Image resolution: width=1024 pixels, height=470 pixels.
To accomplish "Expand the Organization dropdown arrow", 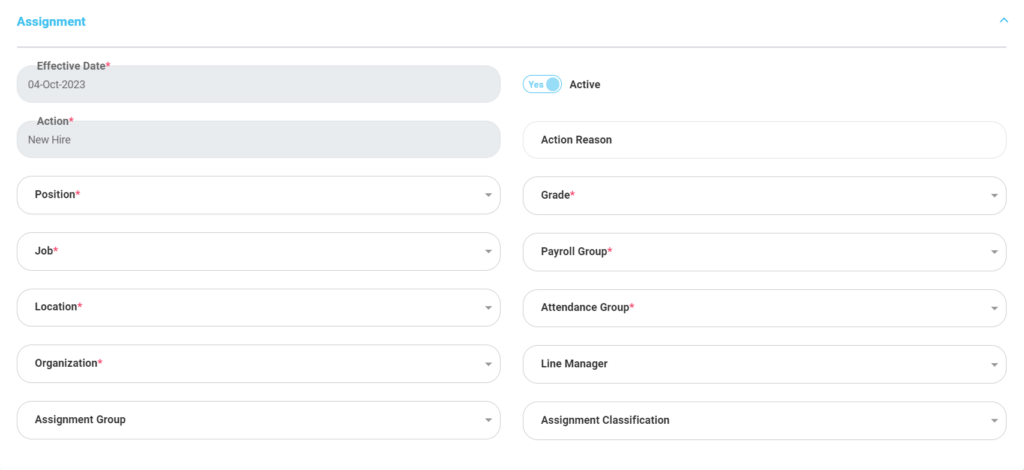I will pos(488,364).
